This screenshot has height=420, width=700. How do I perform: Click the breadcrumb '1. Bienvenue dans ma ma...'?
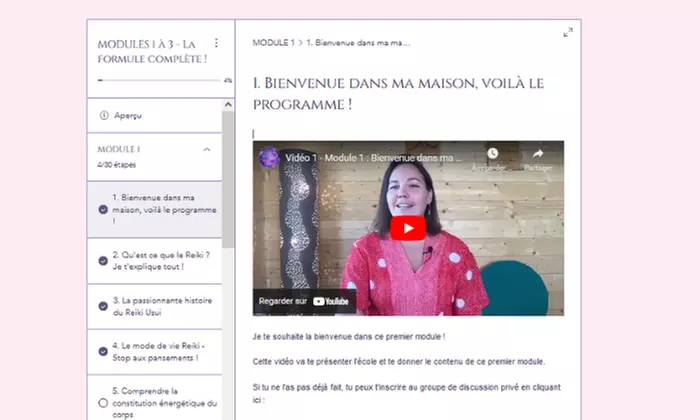[x=358, y=43]
